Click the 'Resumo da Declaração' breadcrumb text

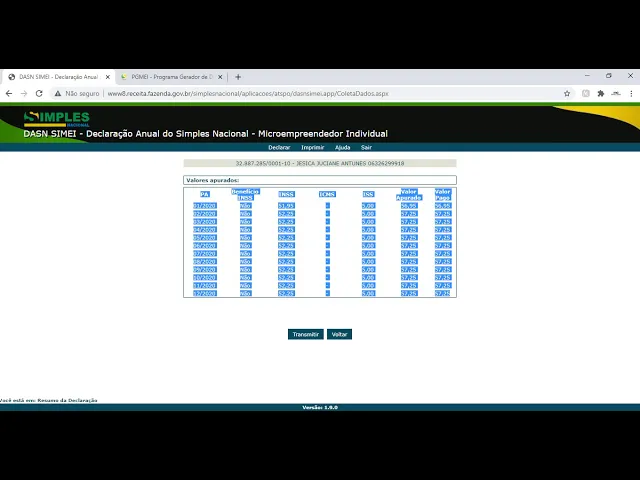coord(67,400)
